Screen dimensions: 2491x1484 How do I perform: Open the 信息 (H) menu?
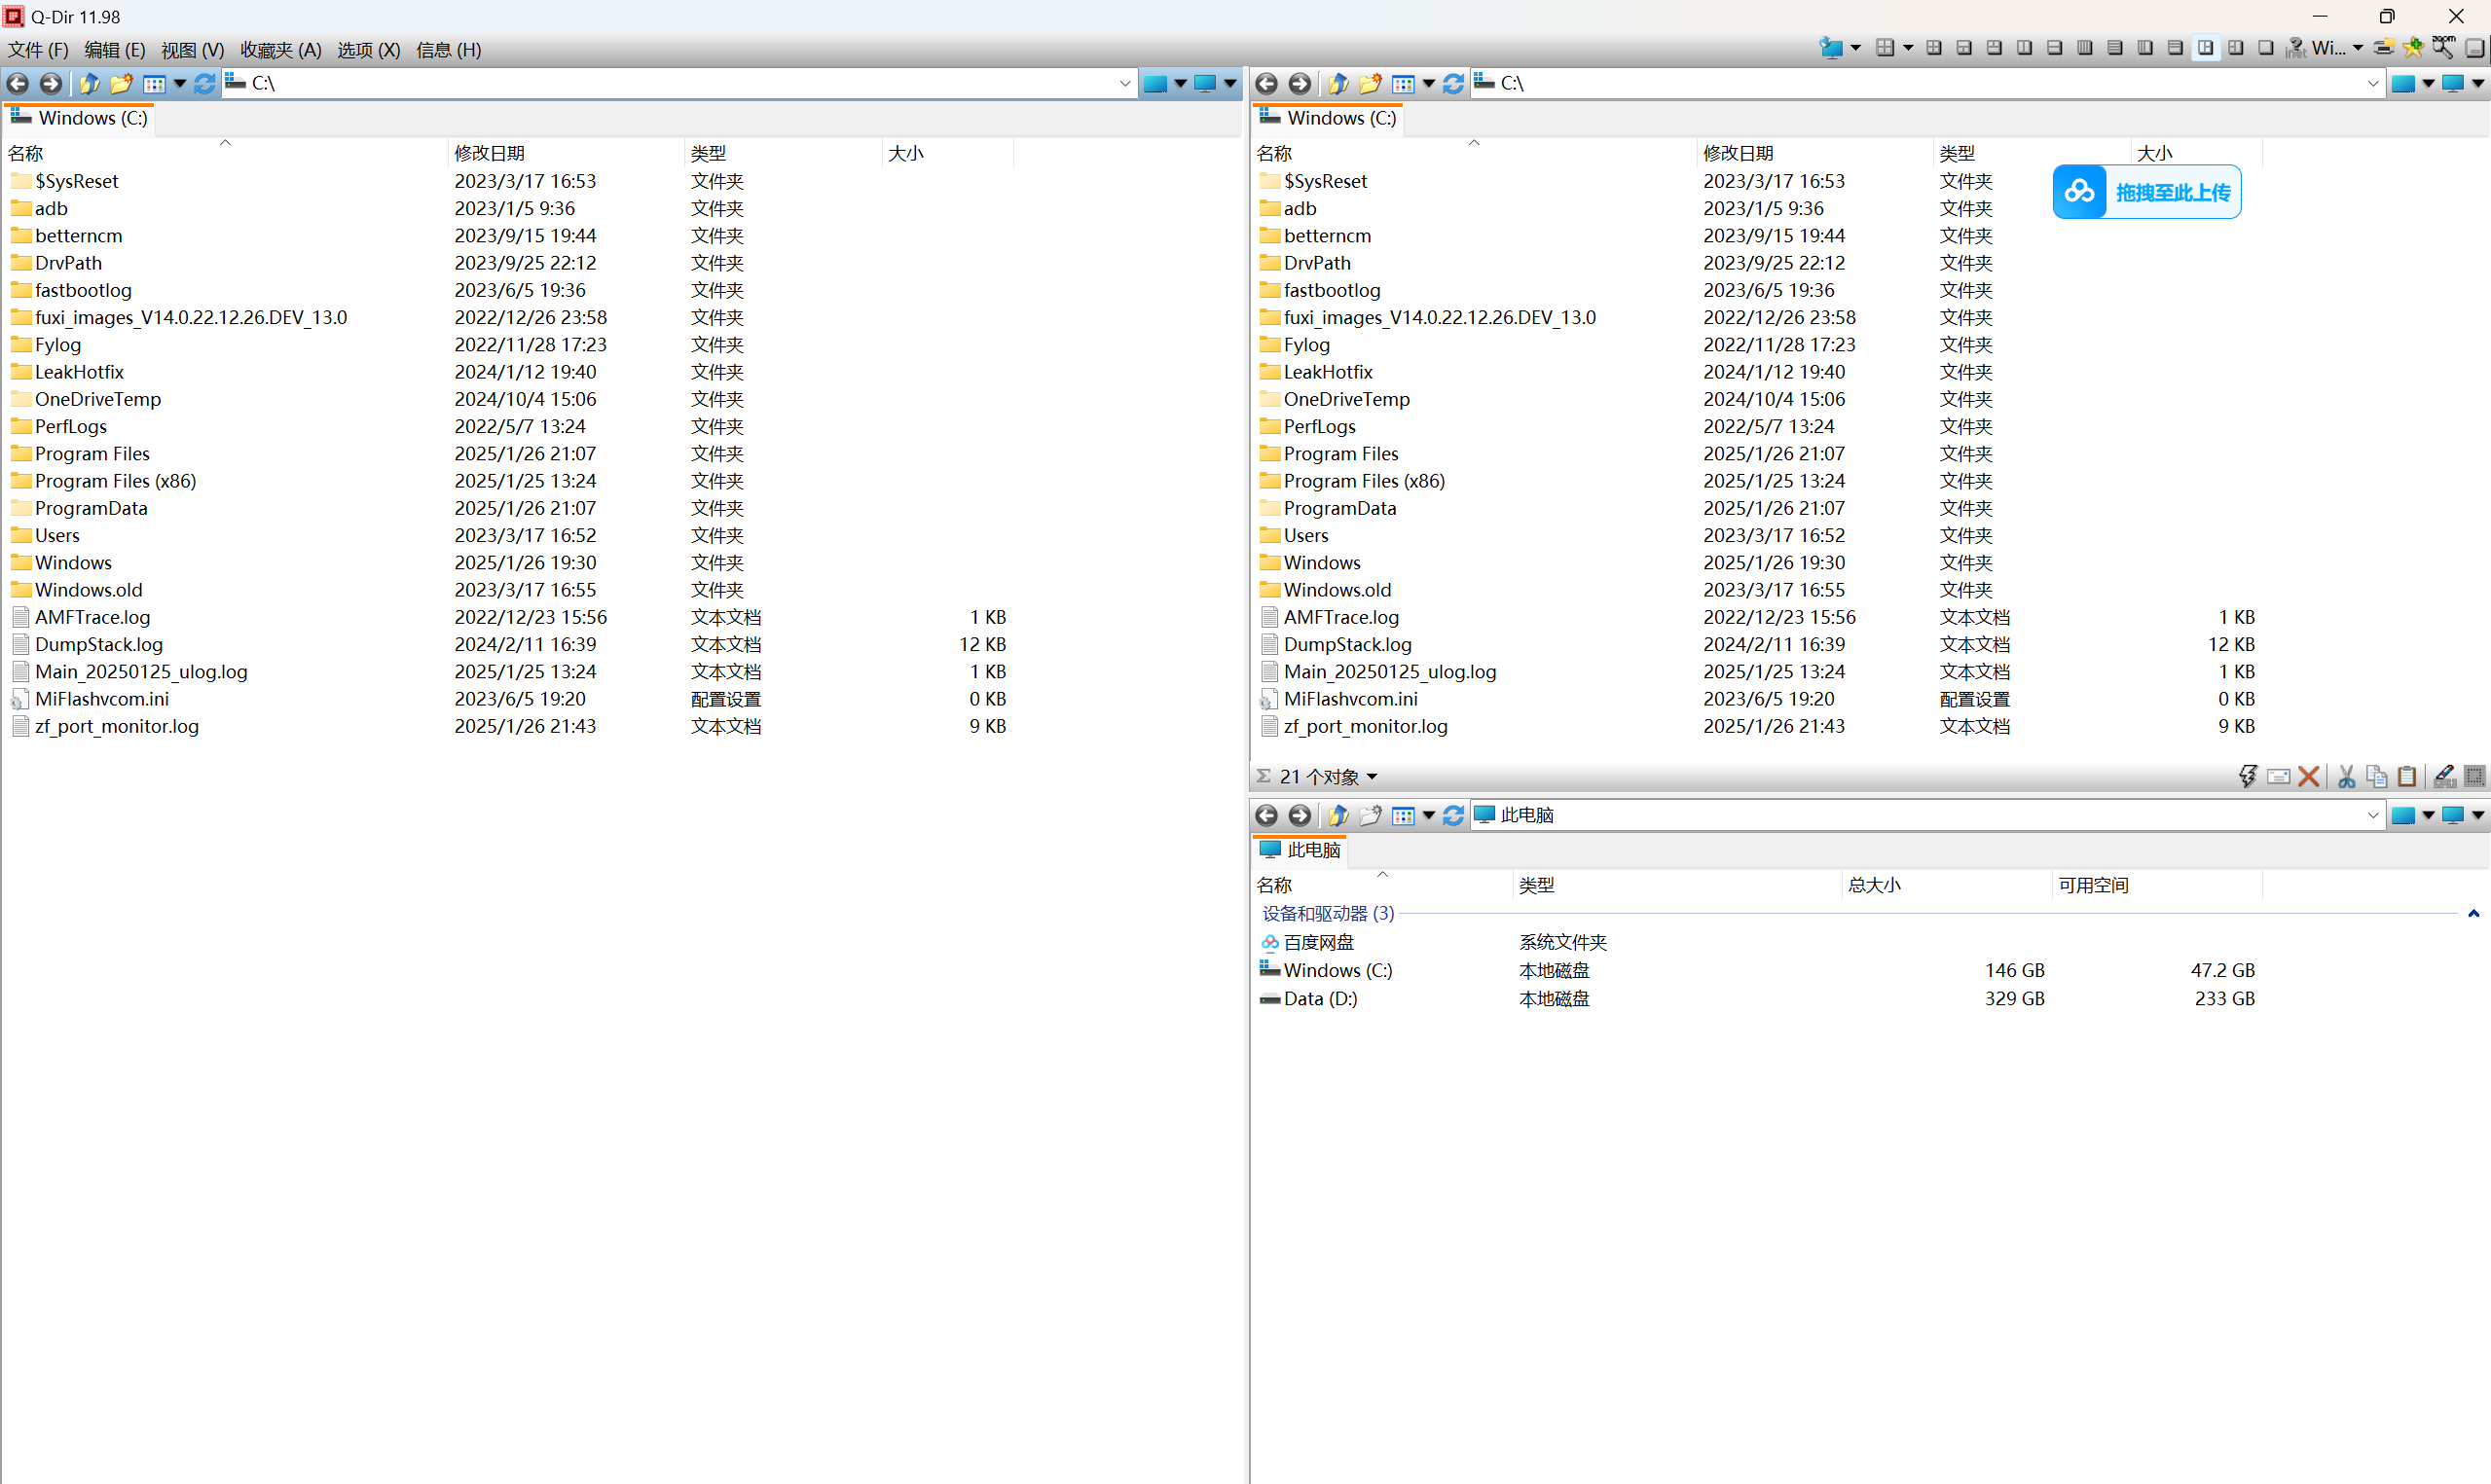click(448, 50)
